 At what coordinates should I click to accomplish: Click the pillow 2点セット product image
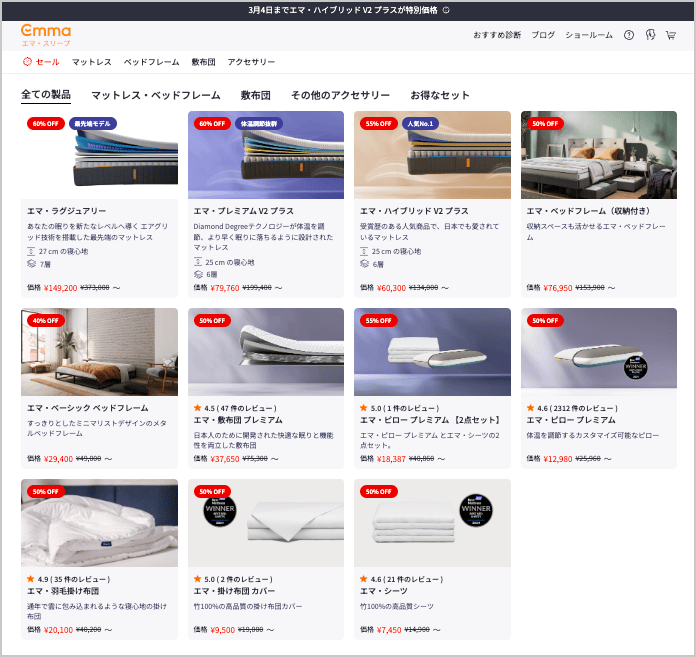pos(432,352)
